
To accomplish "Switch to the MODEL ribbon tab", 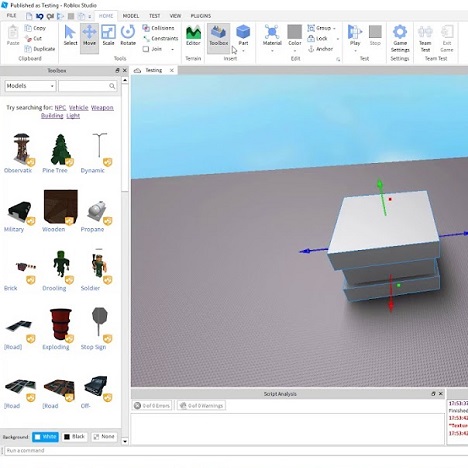I will click(x=131, y=16).
